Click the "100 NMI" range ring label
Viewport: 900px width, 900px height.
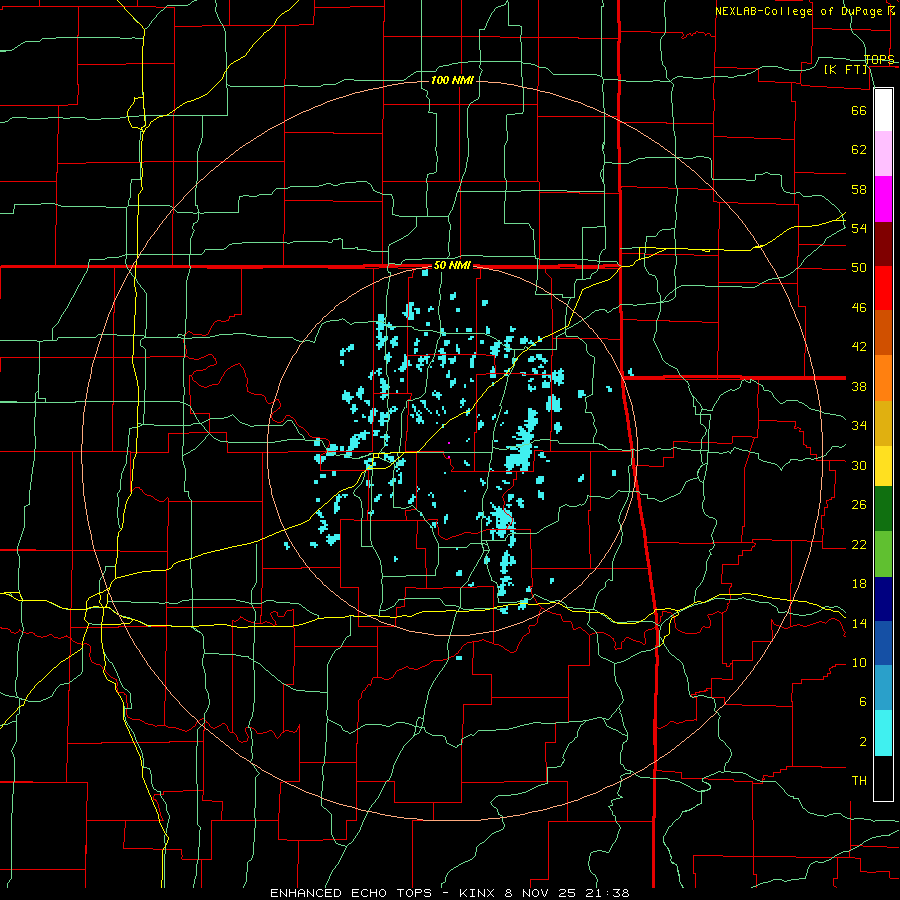click(x=452, y=80)
